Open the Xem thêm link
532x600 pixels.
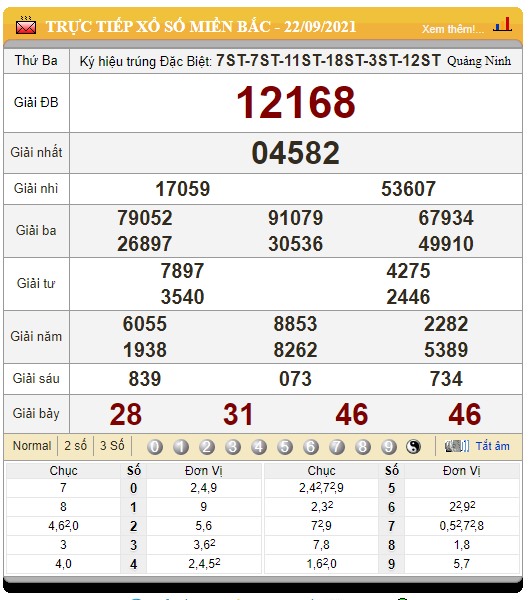pos(453,29)
